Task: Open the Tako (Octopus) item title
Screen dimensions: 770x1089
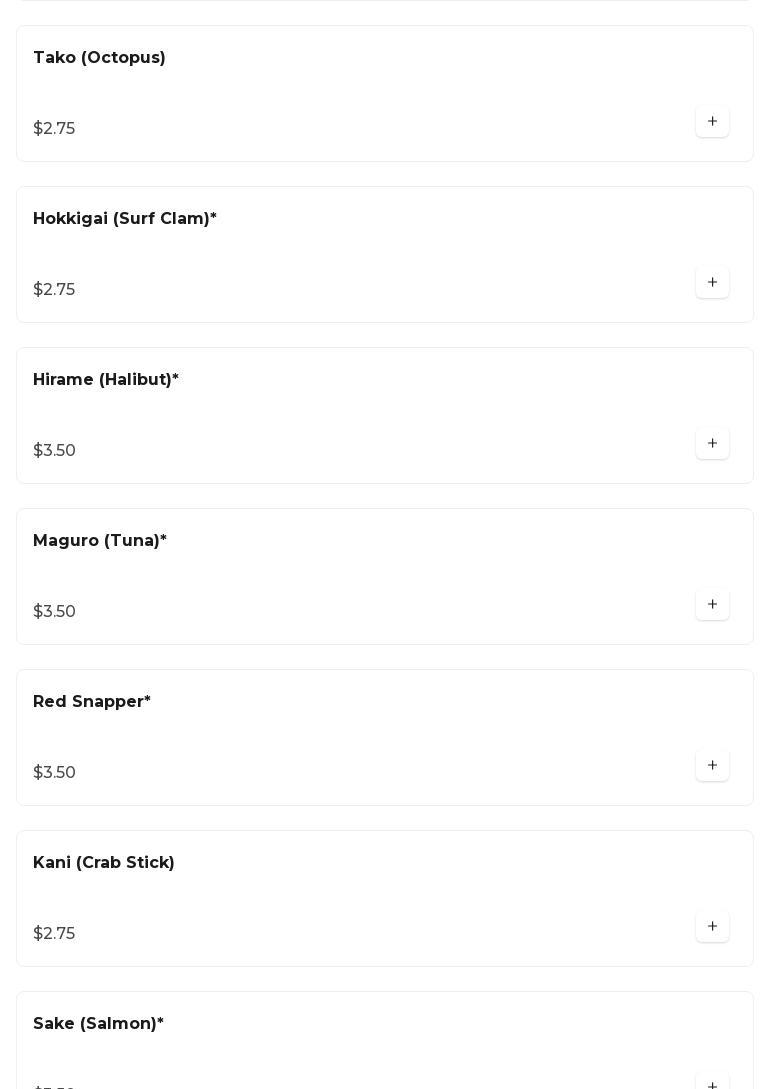Action: pyautogui.click(x=99, y=58)
